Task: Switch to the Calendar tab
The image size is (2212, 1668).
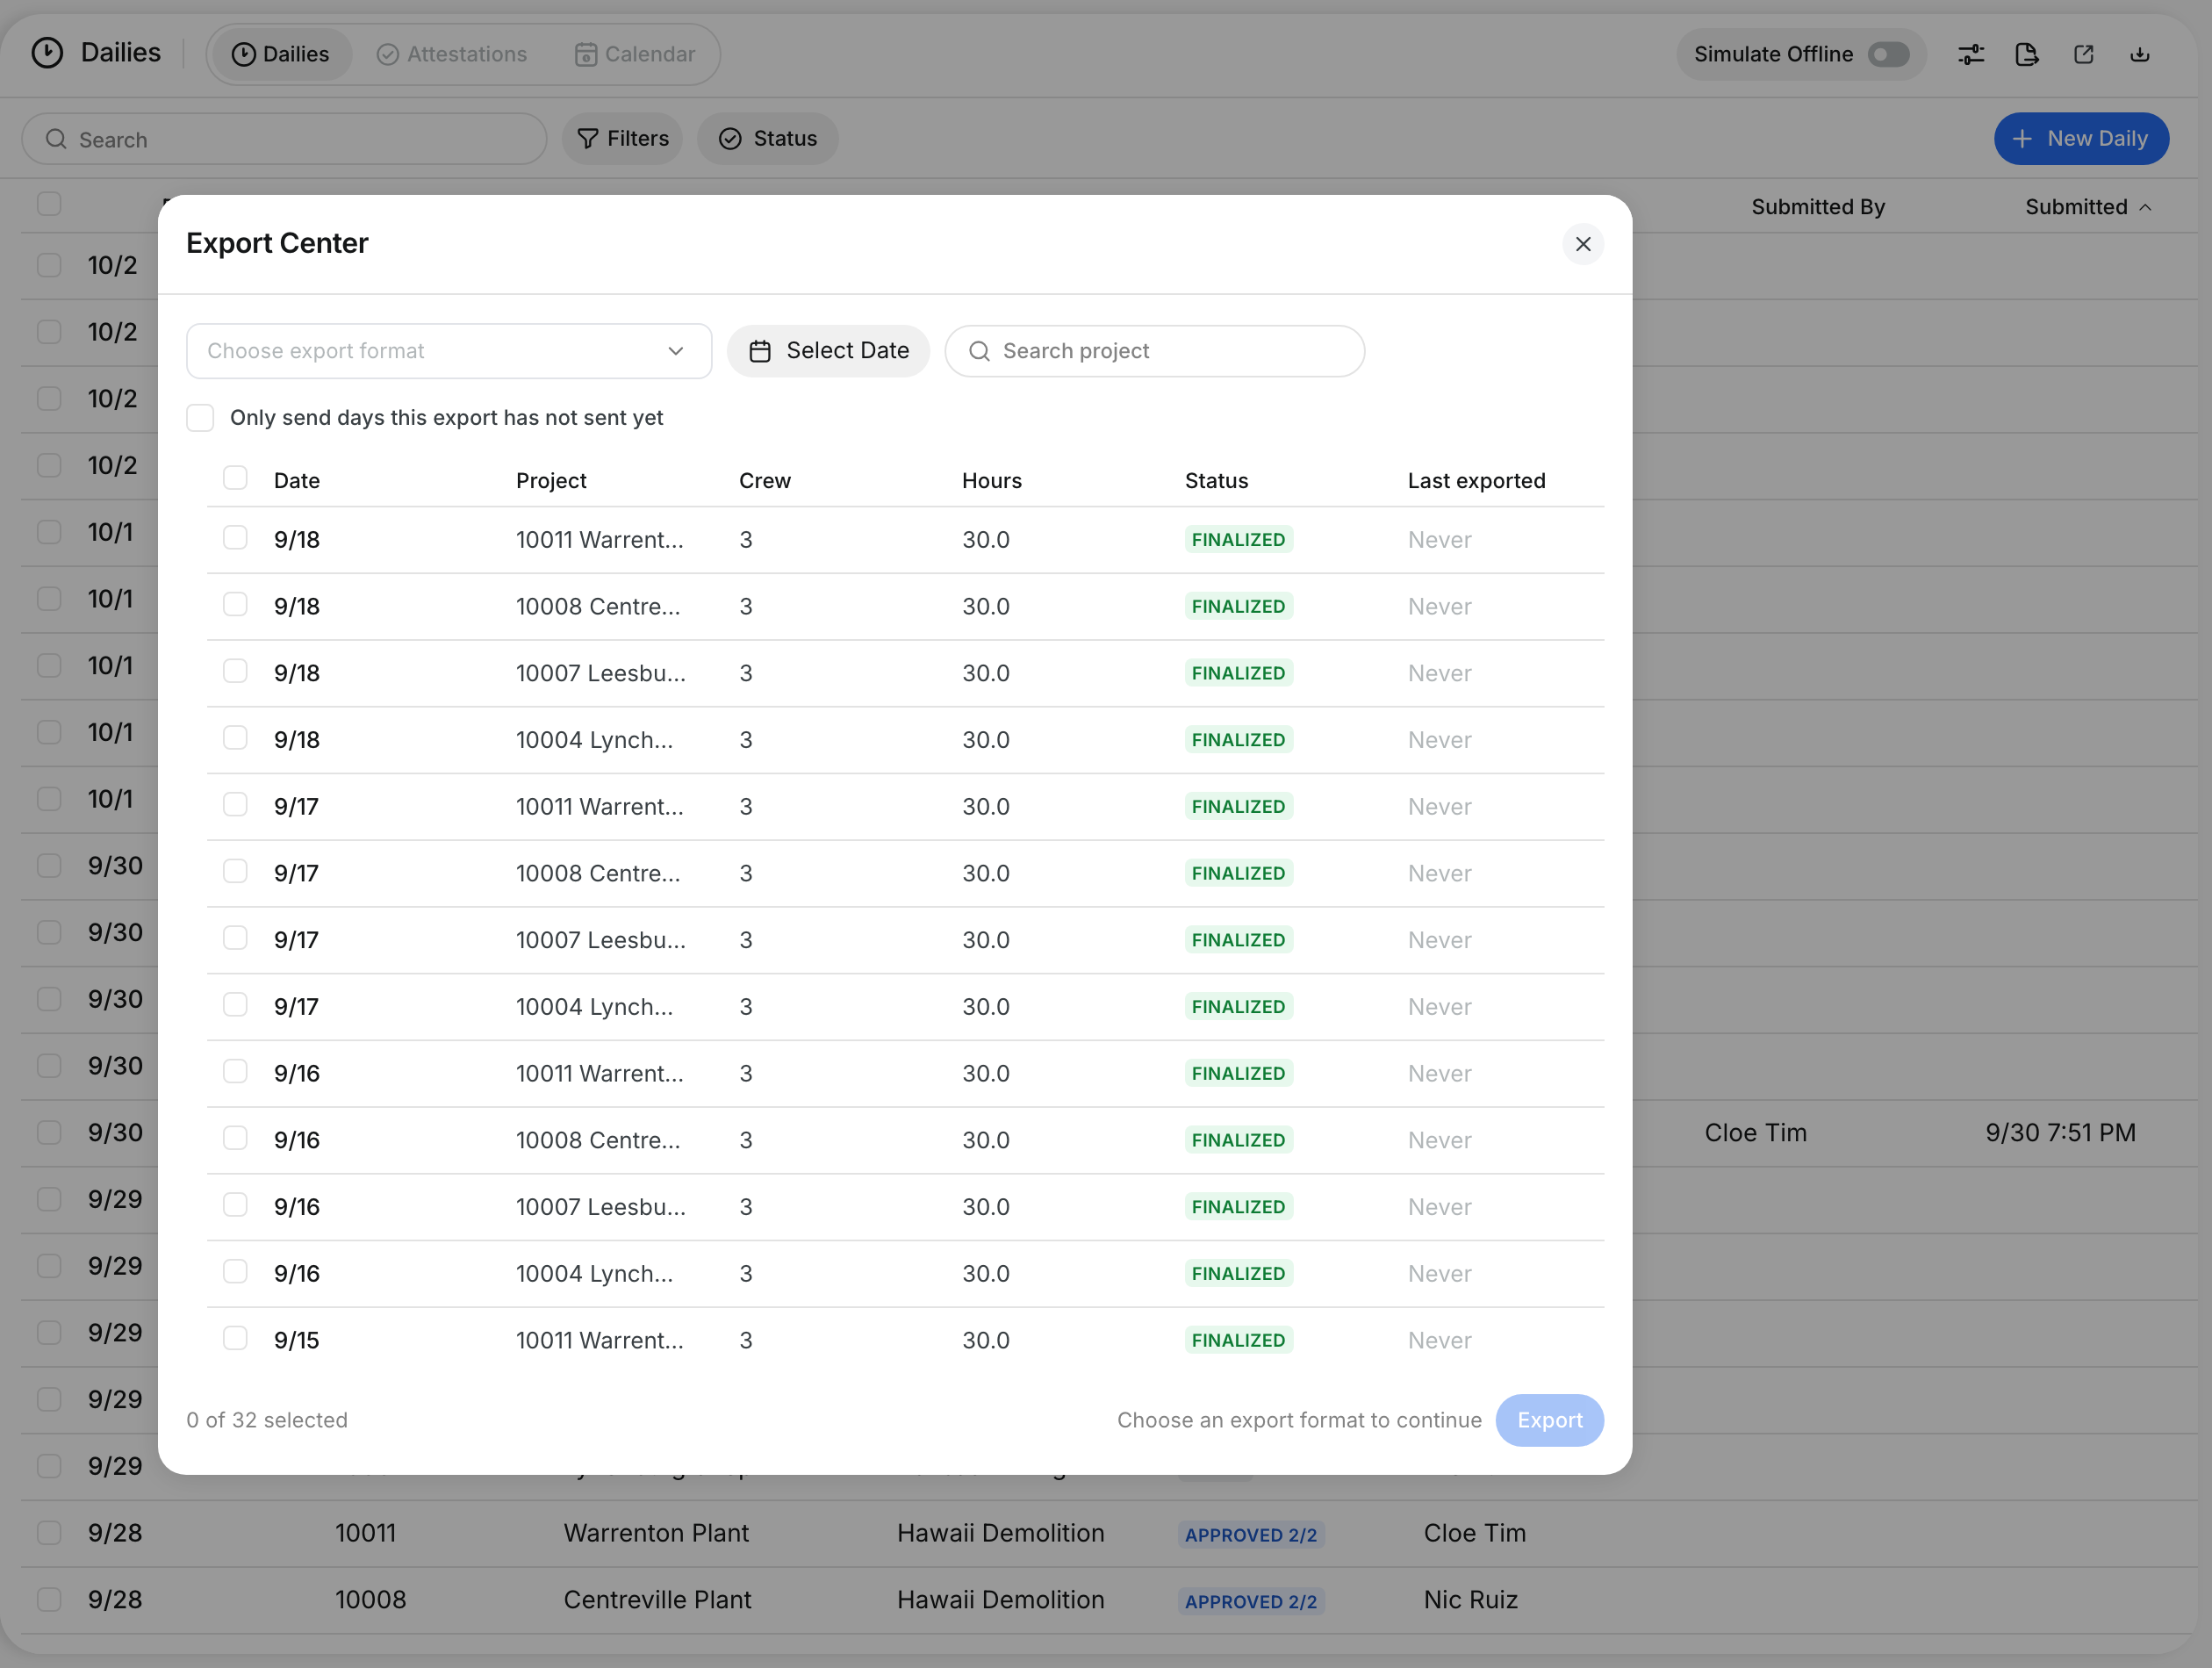Action: point(635,54)
